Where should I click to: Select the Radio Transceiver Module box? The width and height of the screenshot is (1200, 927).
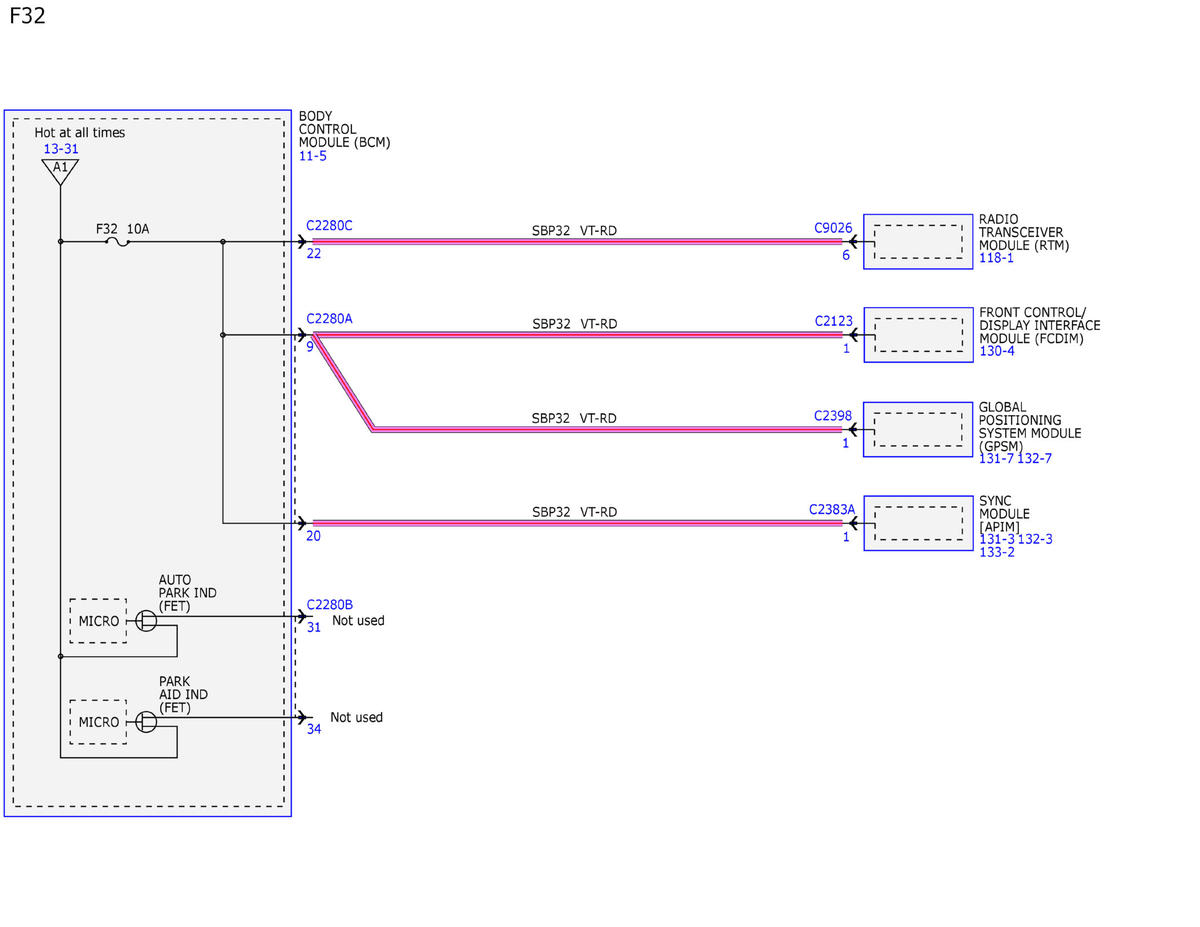(918, 241)
